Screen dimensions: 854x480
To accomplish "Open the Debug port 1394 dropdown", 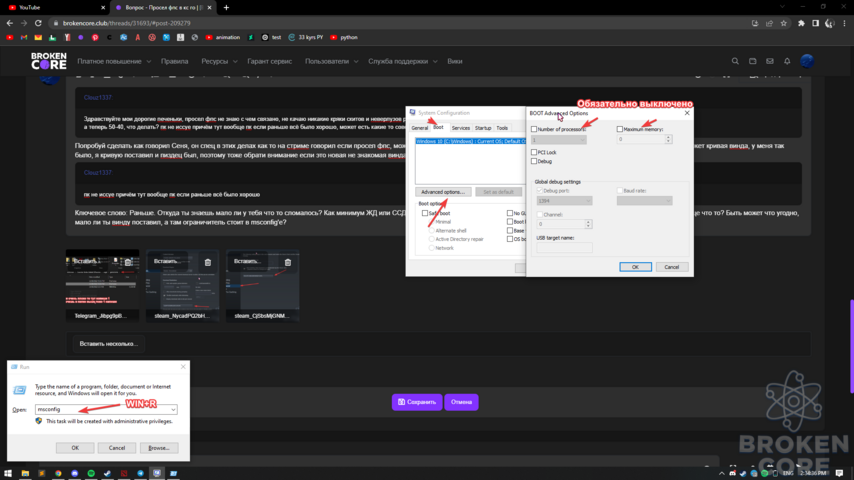I will tap(564, 201).
